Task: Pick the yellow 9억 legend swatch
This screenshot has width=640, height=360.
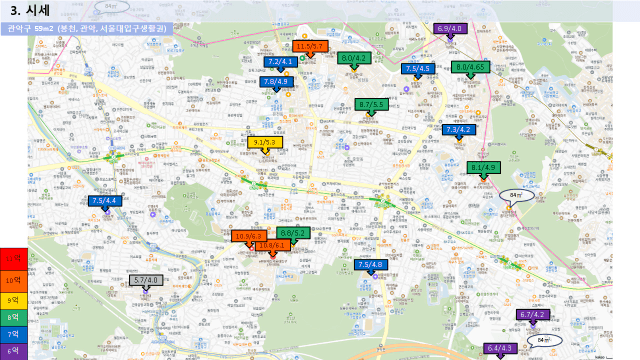Action: (x=13, y=300)
